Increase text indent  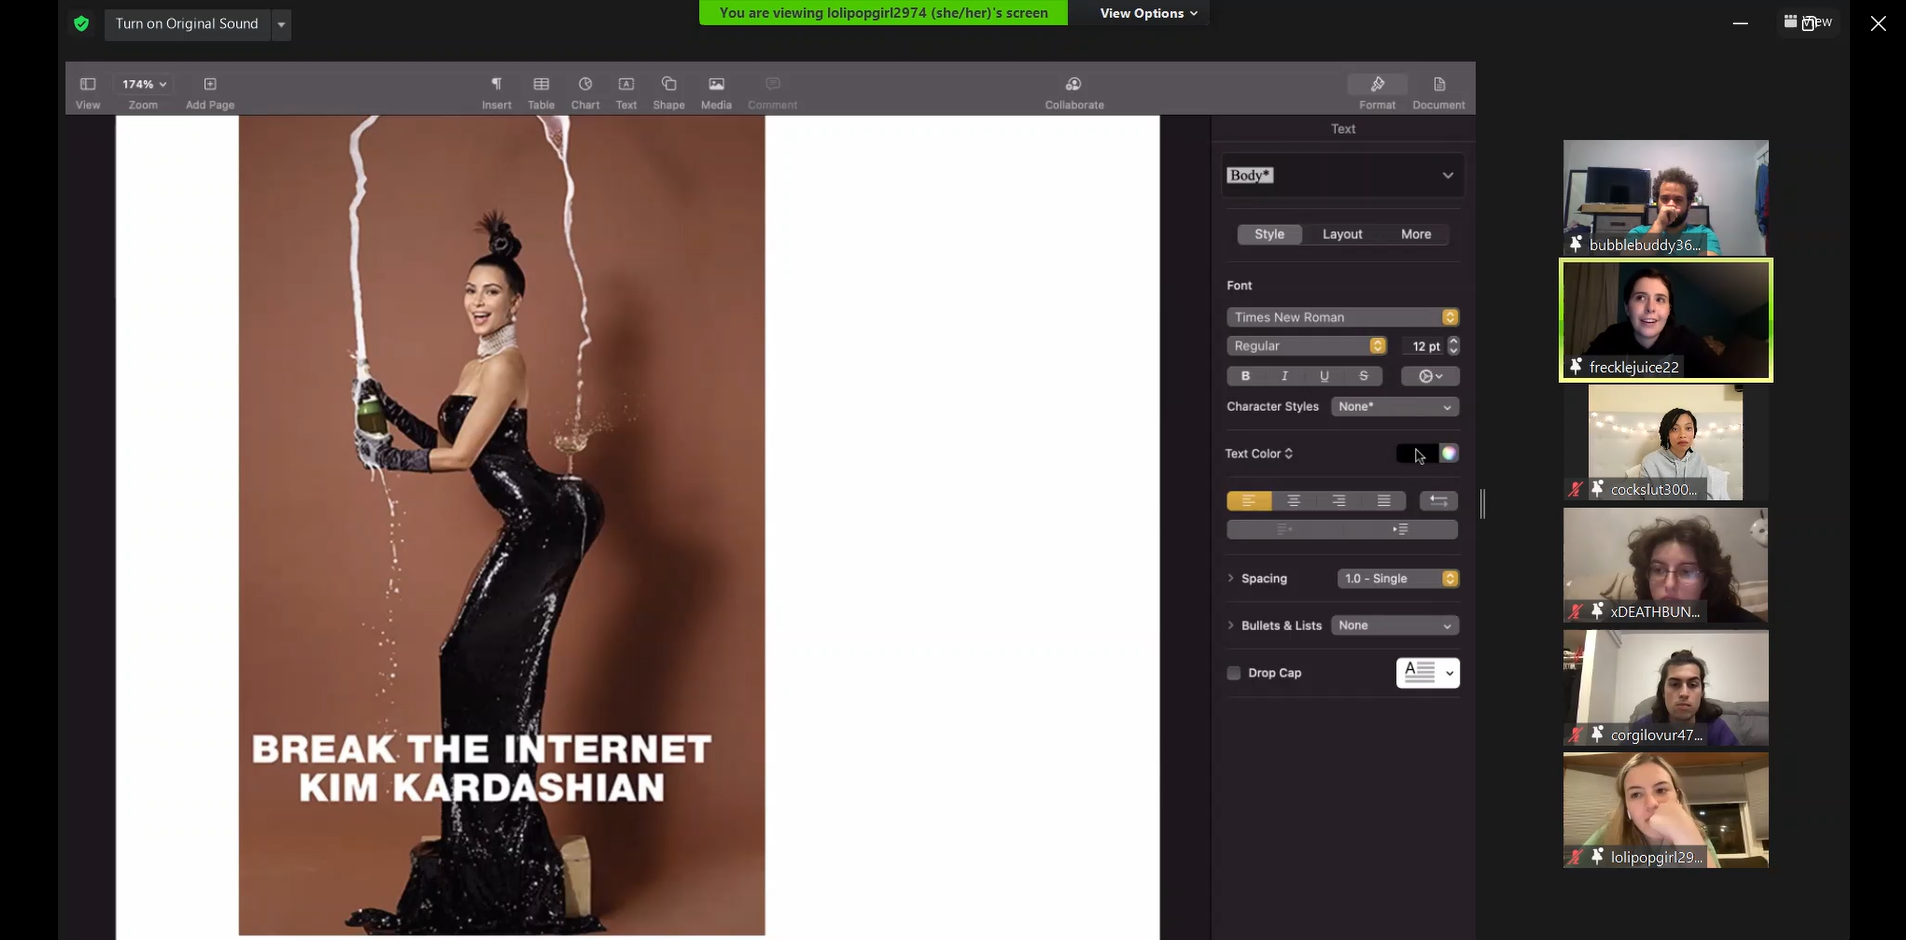(x=1400, y=530)
